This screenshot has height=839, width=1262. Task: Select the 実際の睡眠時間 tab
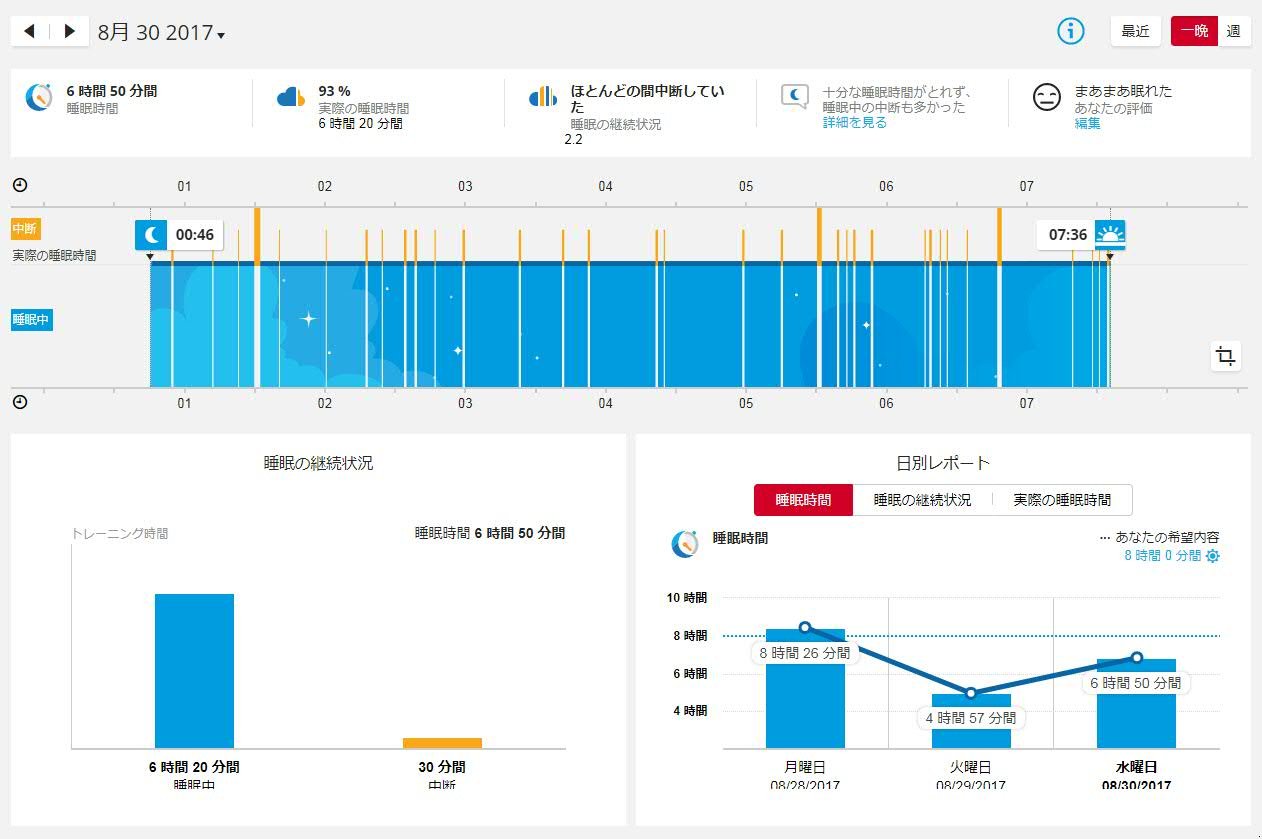tap(1062, 500)
